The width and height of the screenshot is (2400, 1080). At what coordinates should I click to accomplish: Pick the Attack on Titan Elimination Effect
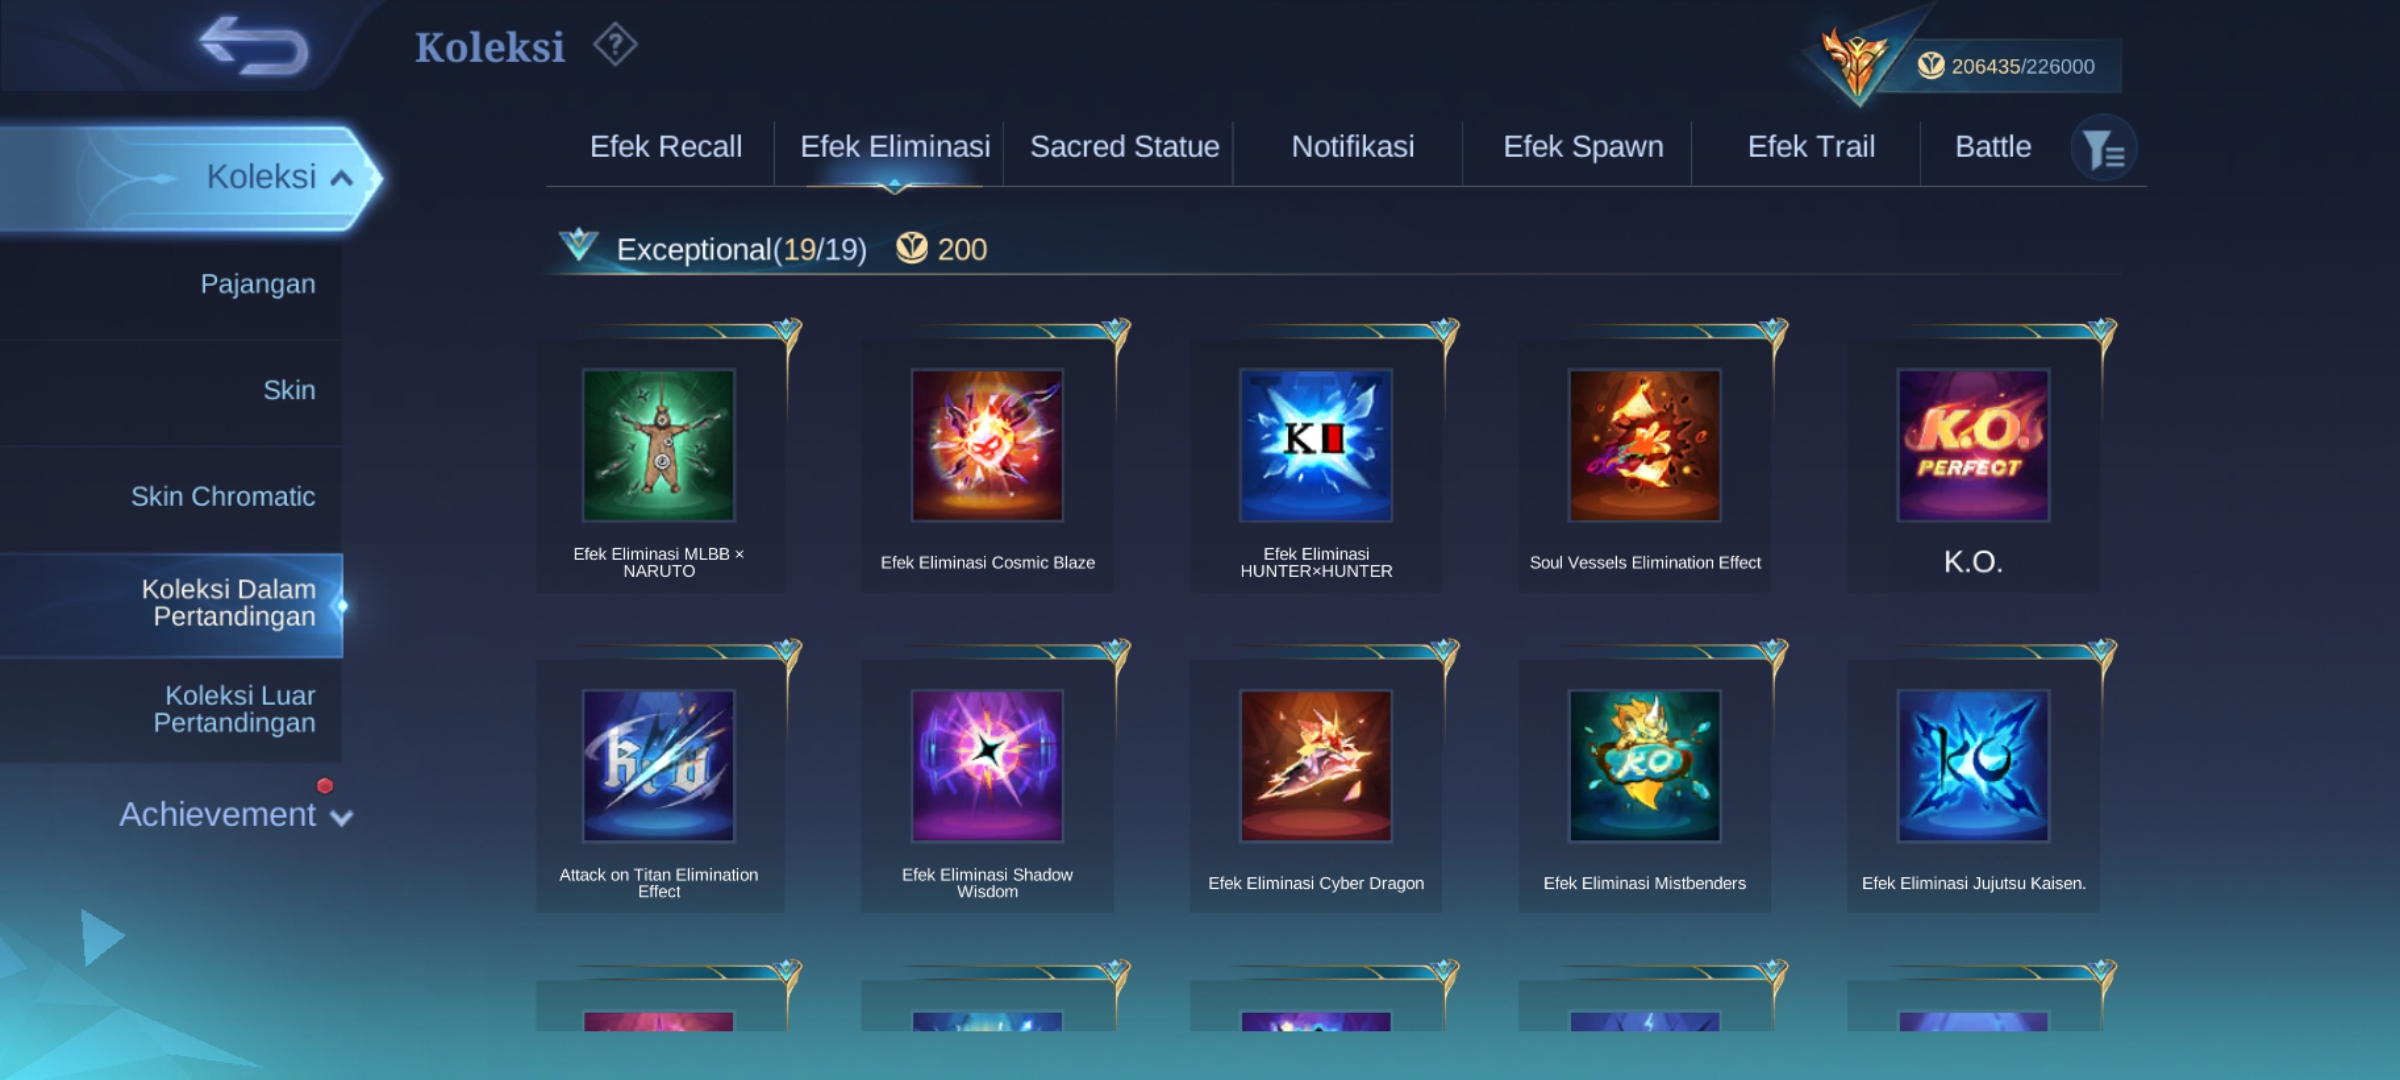(x=659, y=765)
